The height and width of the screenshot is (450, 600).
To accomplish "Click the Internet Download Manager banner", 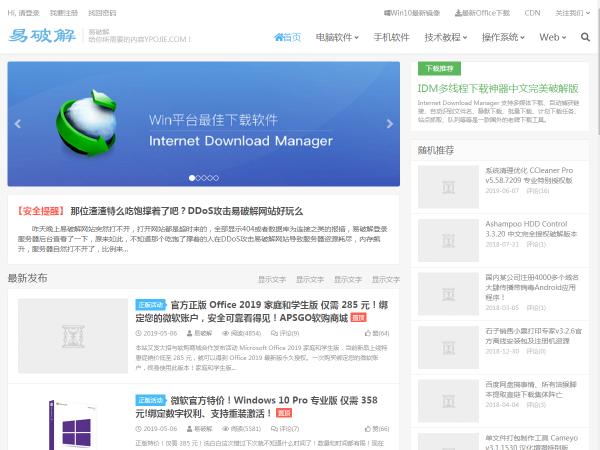I will 204,124.
